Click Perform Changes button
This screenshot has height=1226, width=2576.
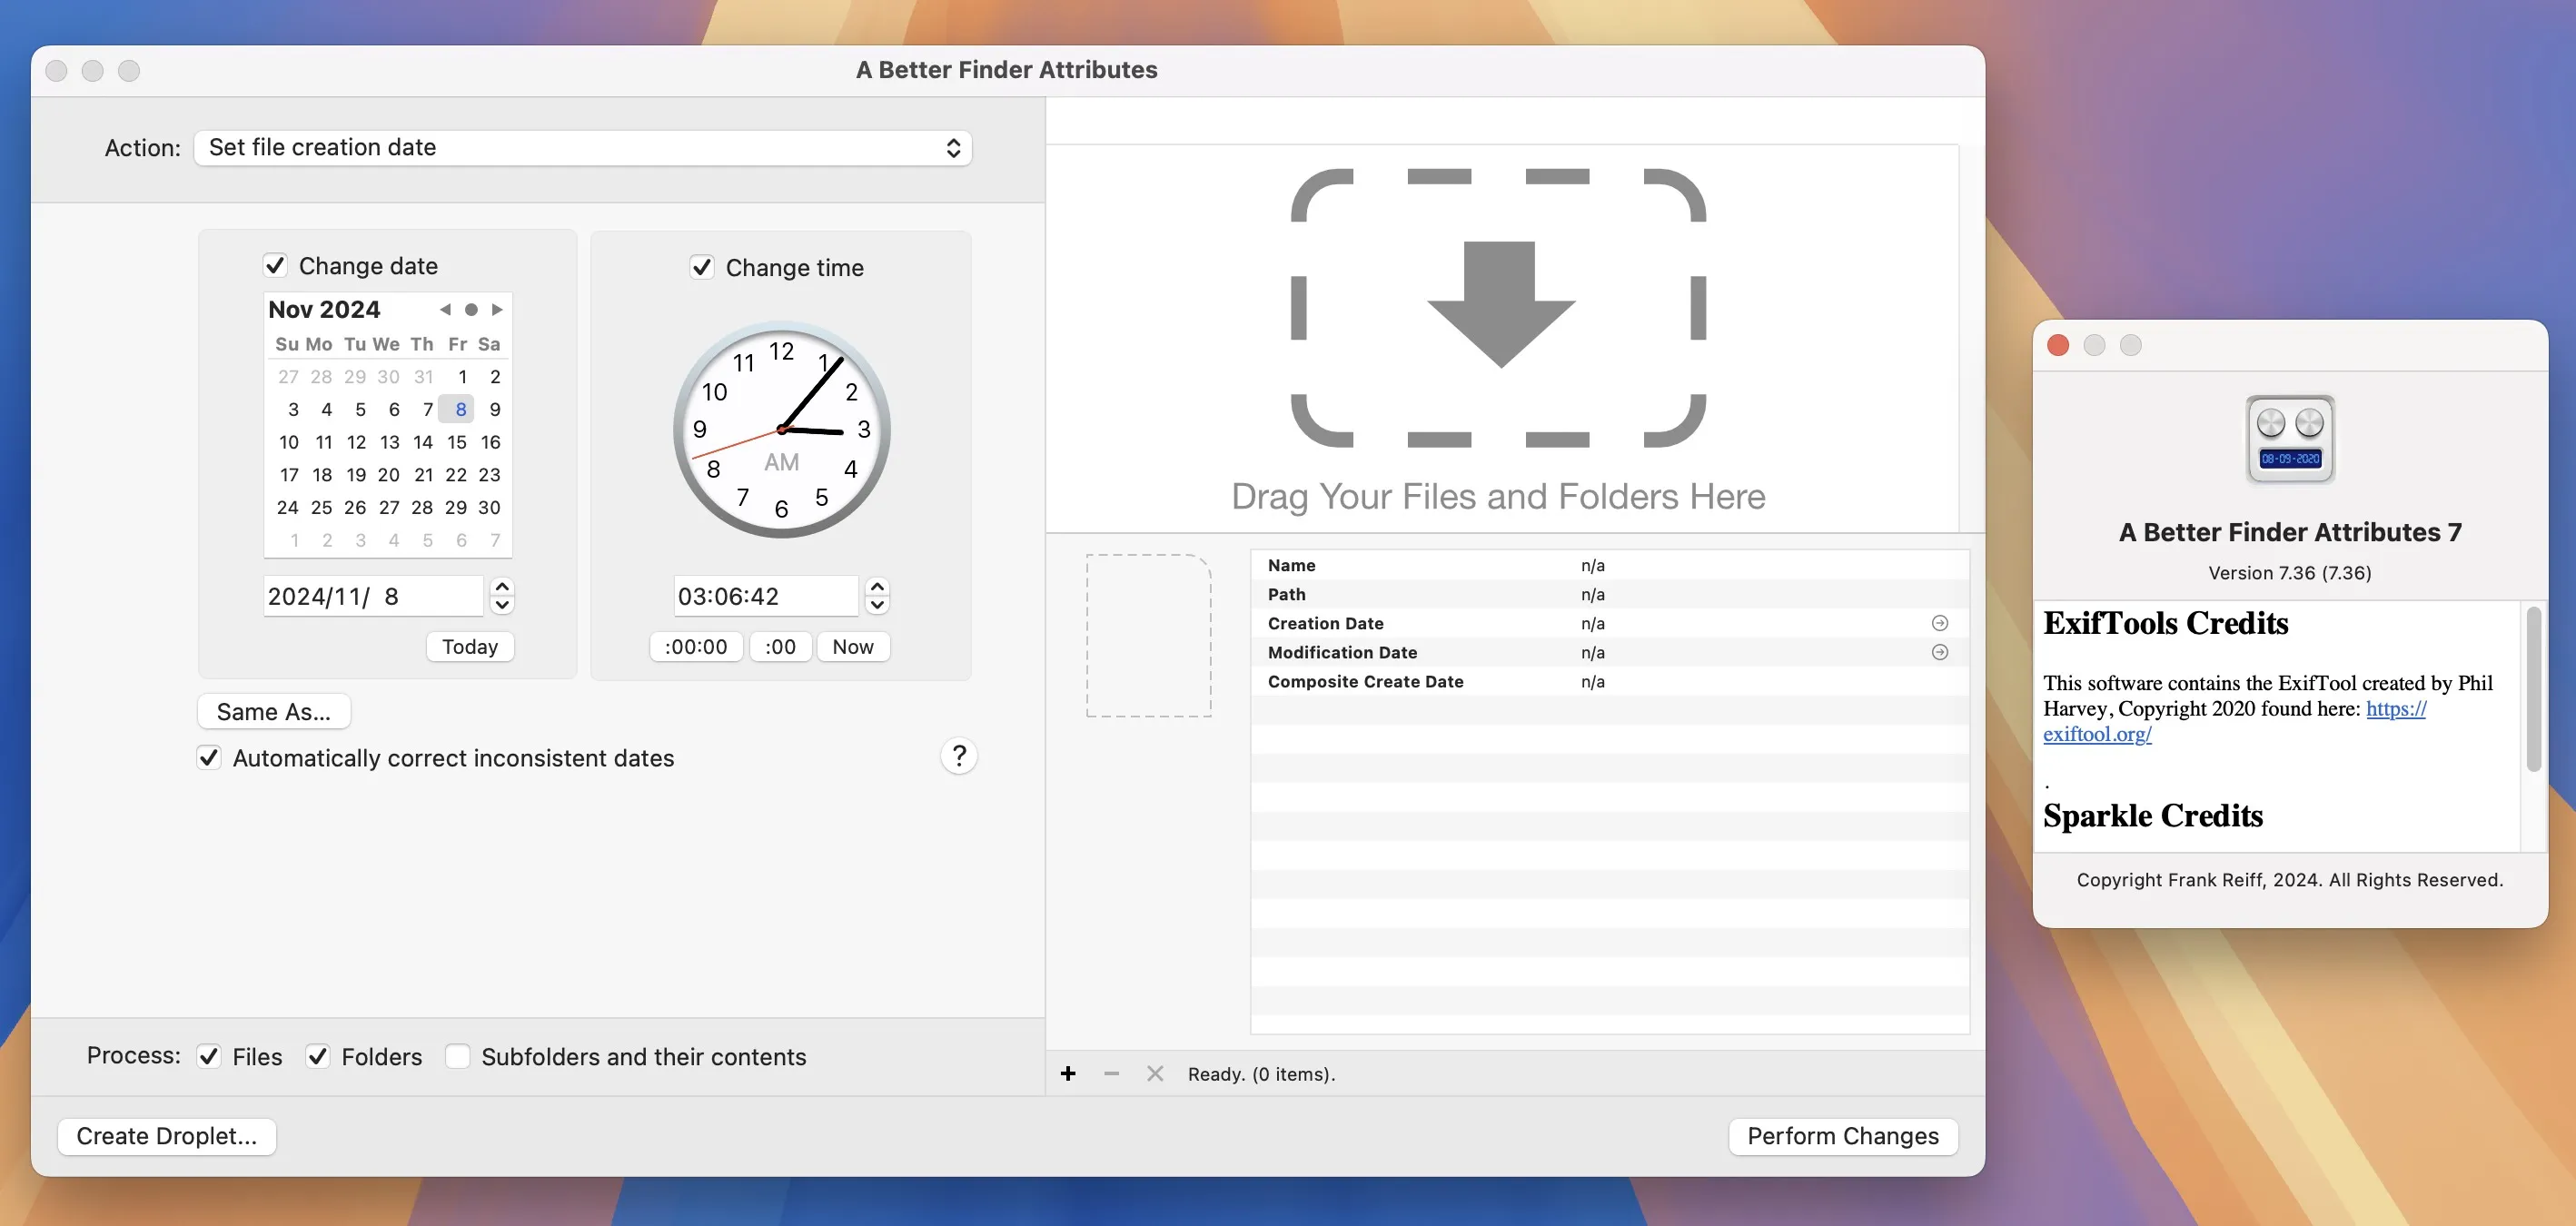click(1842, 1136)
